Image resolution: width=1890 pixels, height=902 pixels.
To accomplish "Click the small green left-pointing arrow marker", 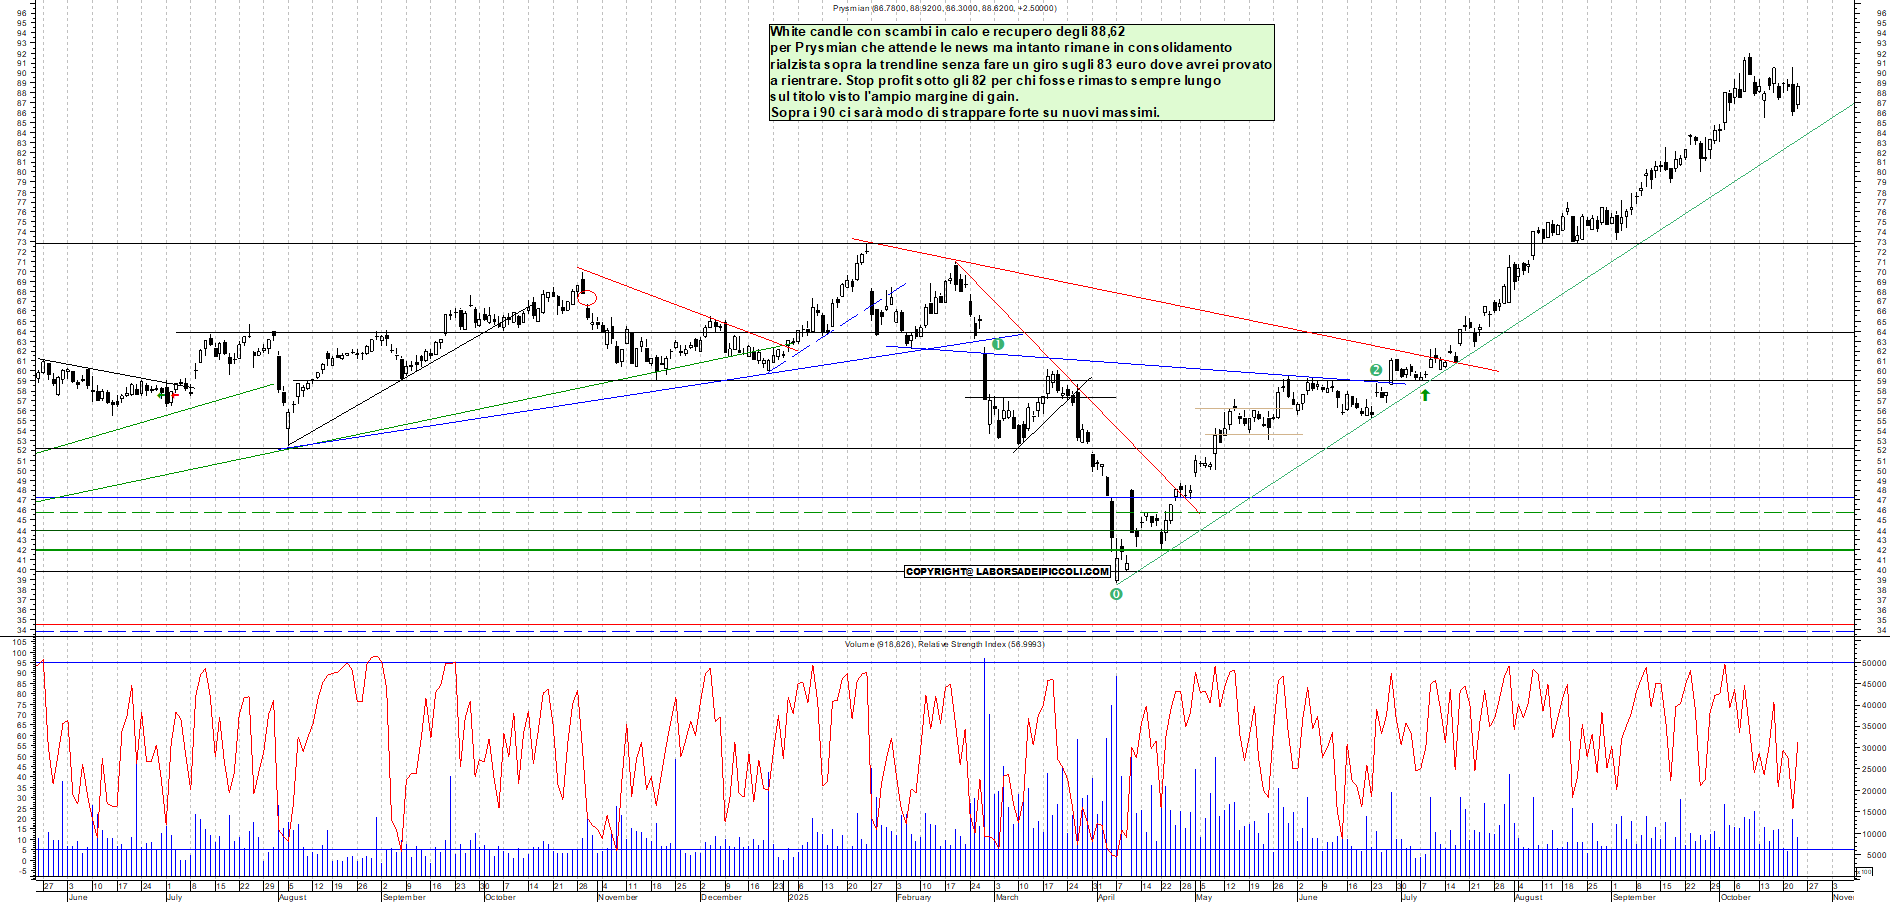I will click(161, 394).
